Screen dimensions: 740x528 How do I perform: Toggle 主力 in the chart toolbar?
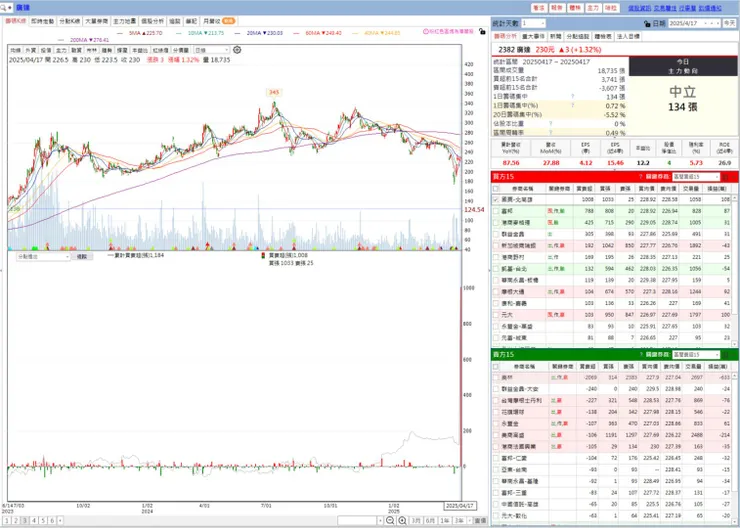[61, 50]
